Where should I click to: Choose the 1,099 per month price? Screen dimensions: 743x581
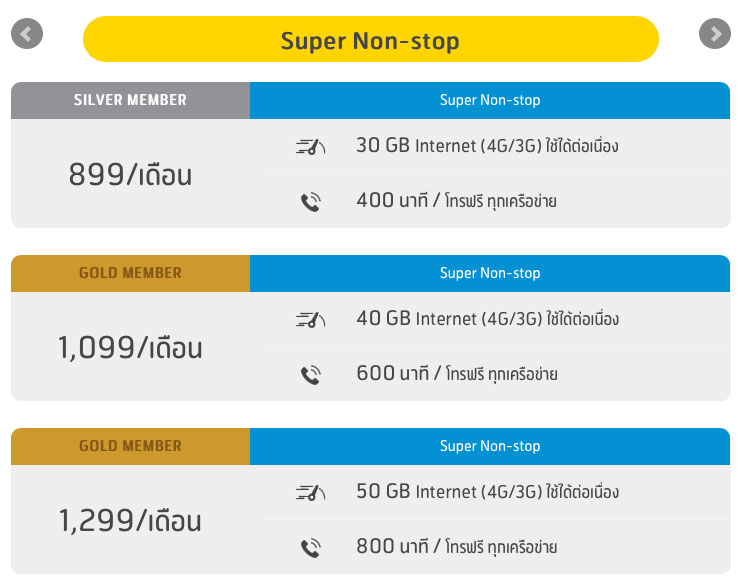[130, 347]
